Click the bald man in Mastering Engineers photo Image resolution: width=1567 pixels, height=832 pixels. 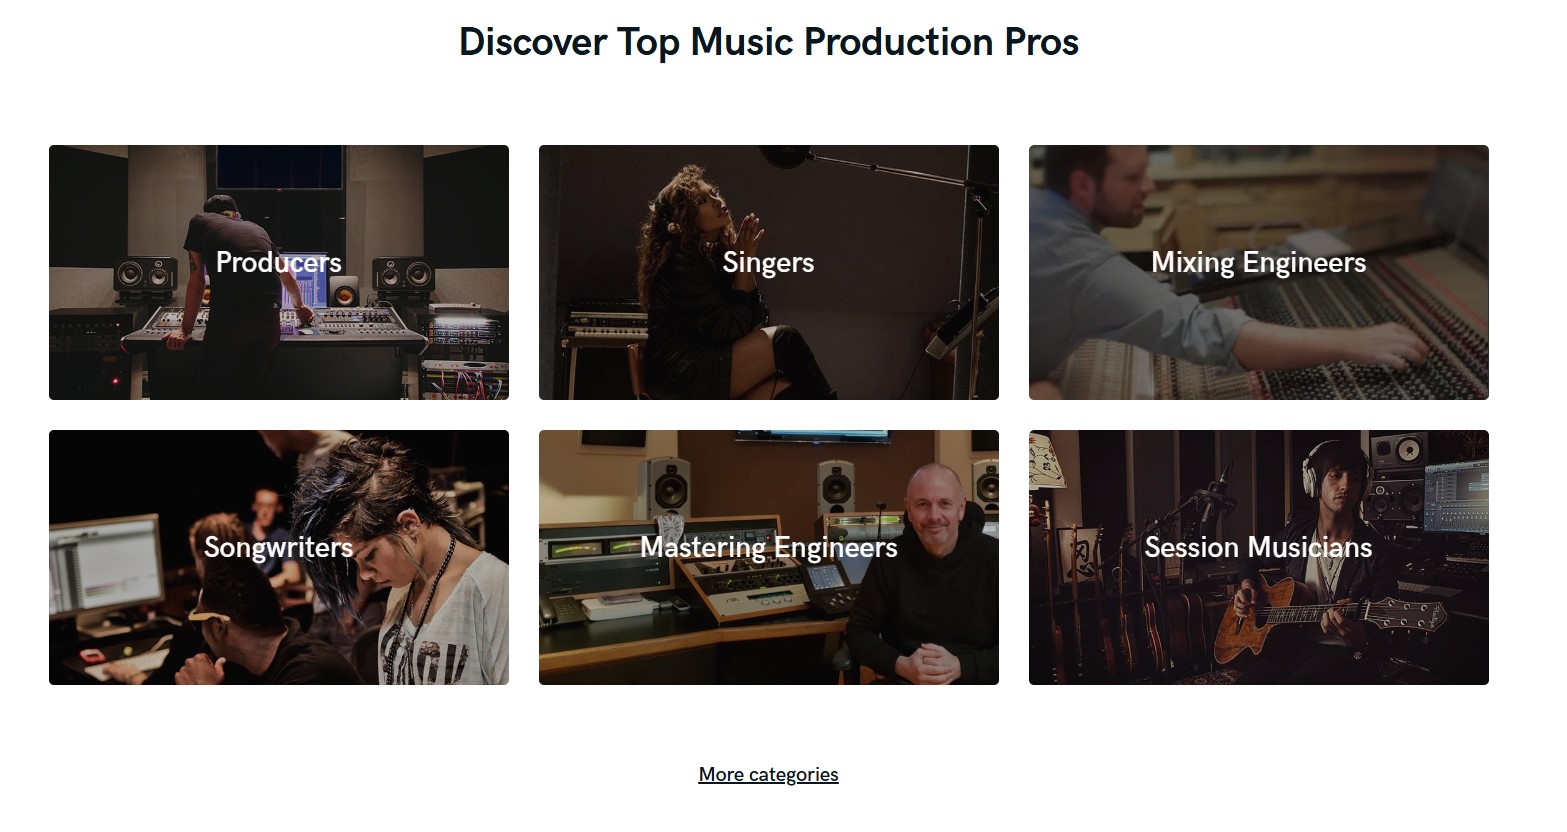[x=925, y=580]
